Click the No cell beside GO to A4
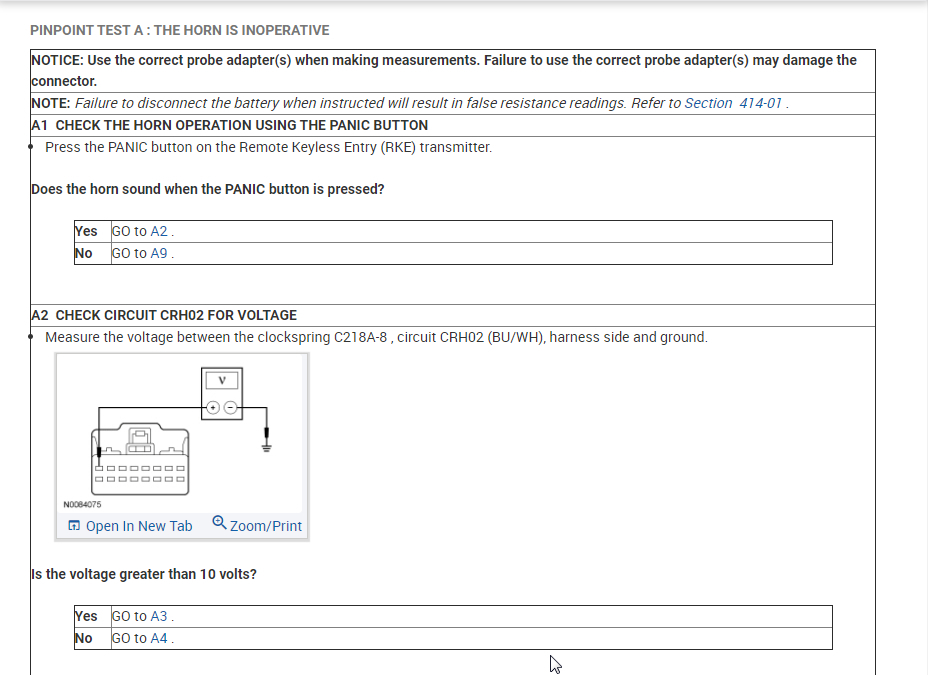The width and height of the screenshot is (928, 675). (92, 638)
